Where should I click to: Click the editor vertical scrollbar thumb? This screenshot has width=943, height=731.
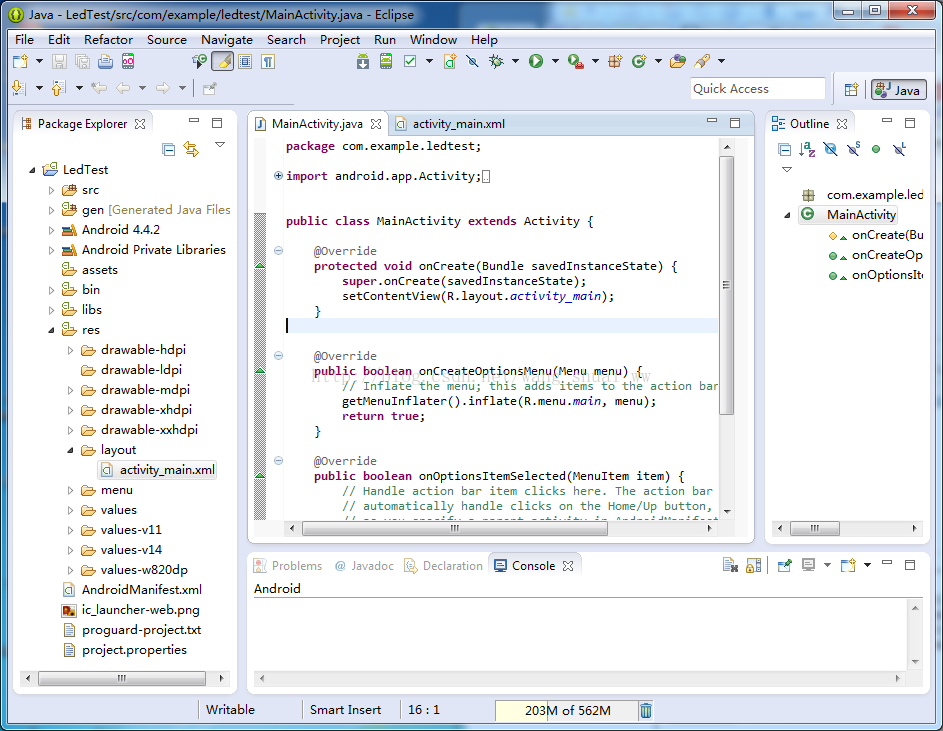coord(726,285)
